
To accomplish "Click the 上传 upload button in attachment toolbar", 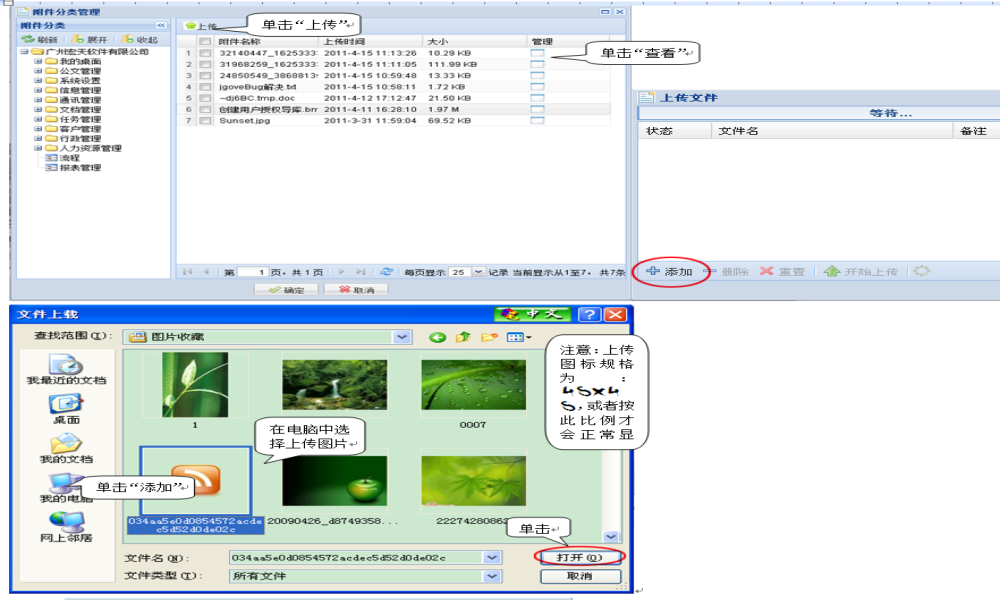I will 202,26.
